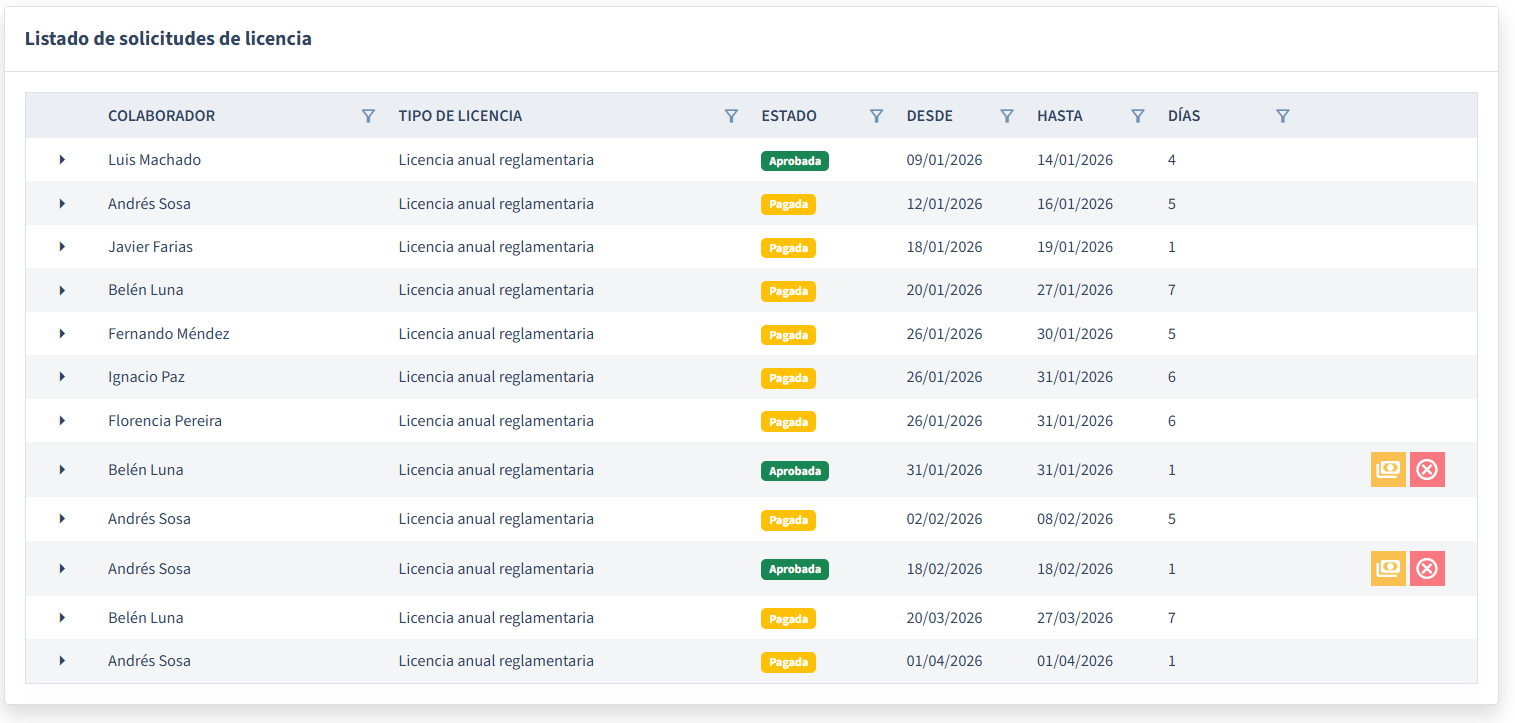The height and width of the screenshot is (723, 1515).
Task: Cancel Belén Luna's 31/01/2026 approved request
Action: tap(1427, 470)
